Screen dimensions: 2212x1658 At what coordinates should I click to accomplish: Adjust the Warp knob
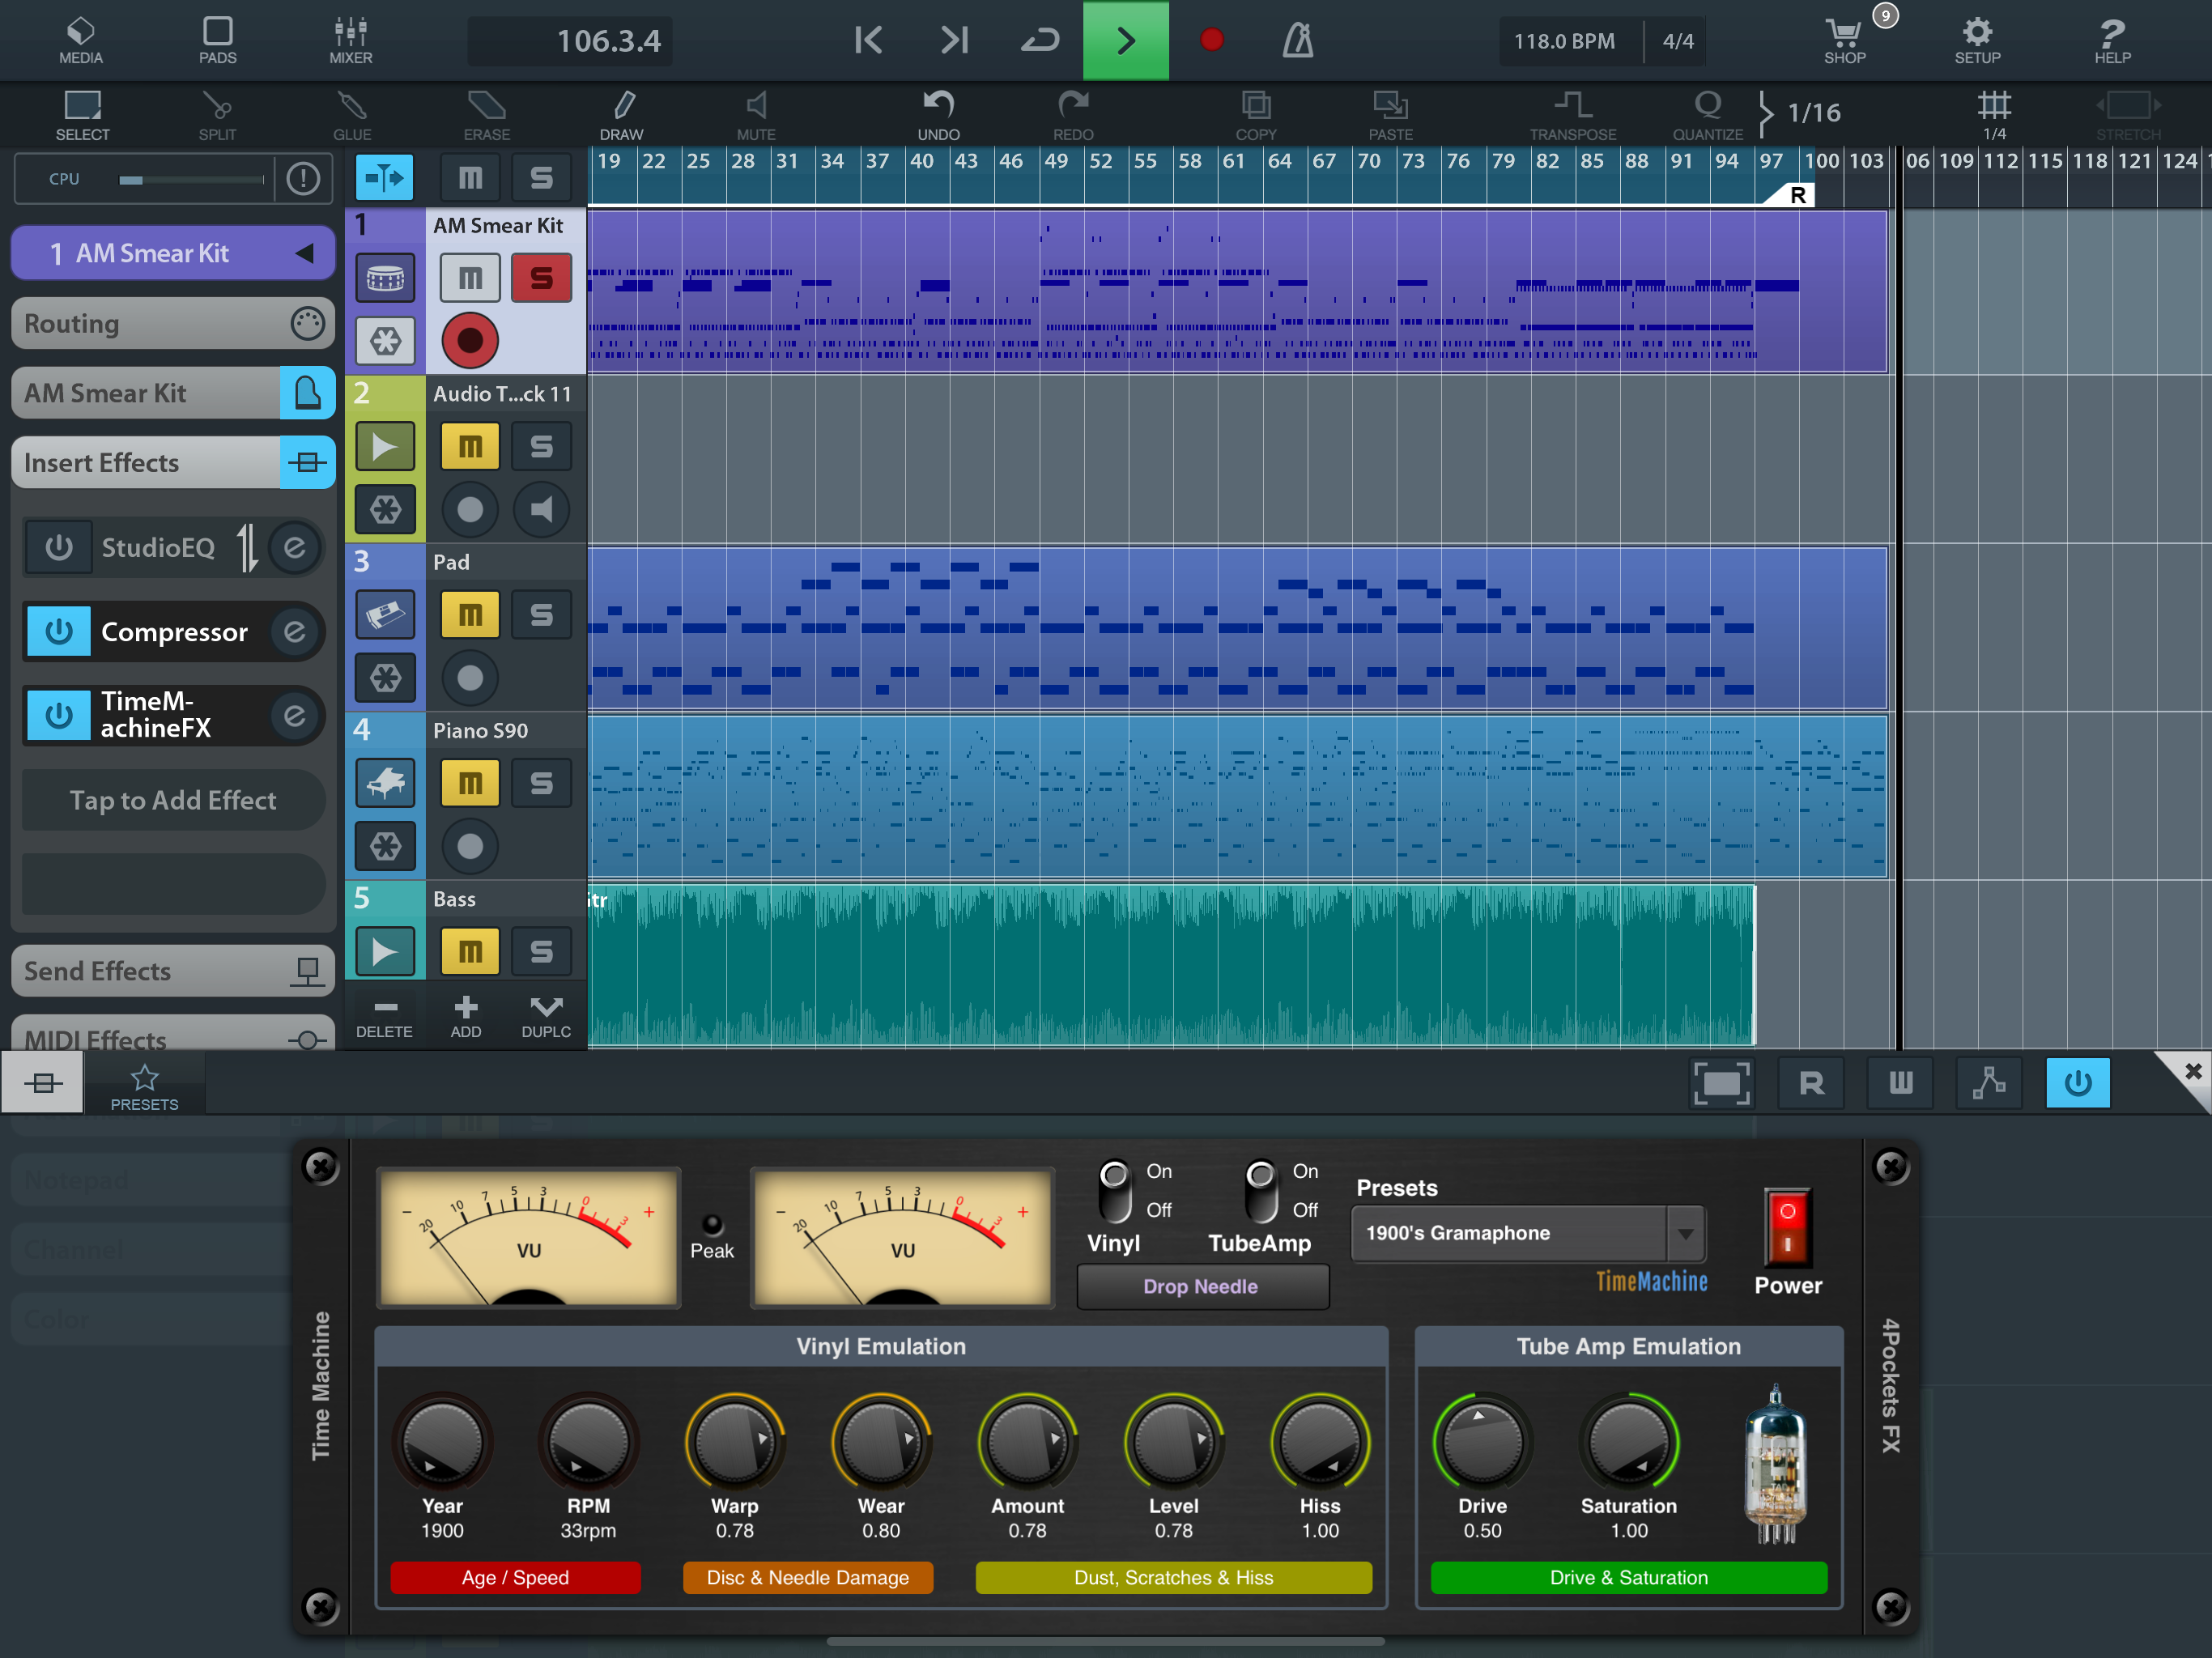click(x=734, y=1443)
